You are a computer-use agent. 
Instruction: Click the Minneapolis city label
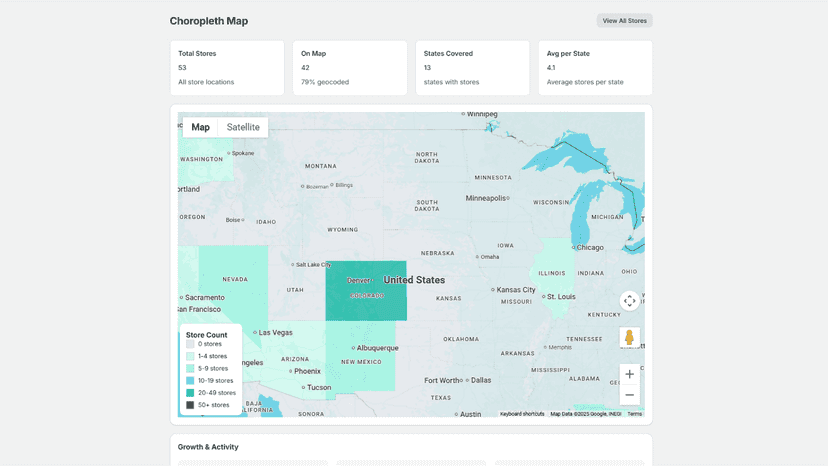[487, 198]
